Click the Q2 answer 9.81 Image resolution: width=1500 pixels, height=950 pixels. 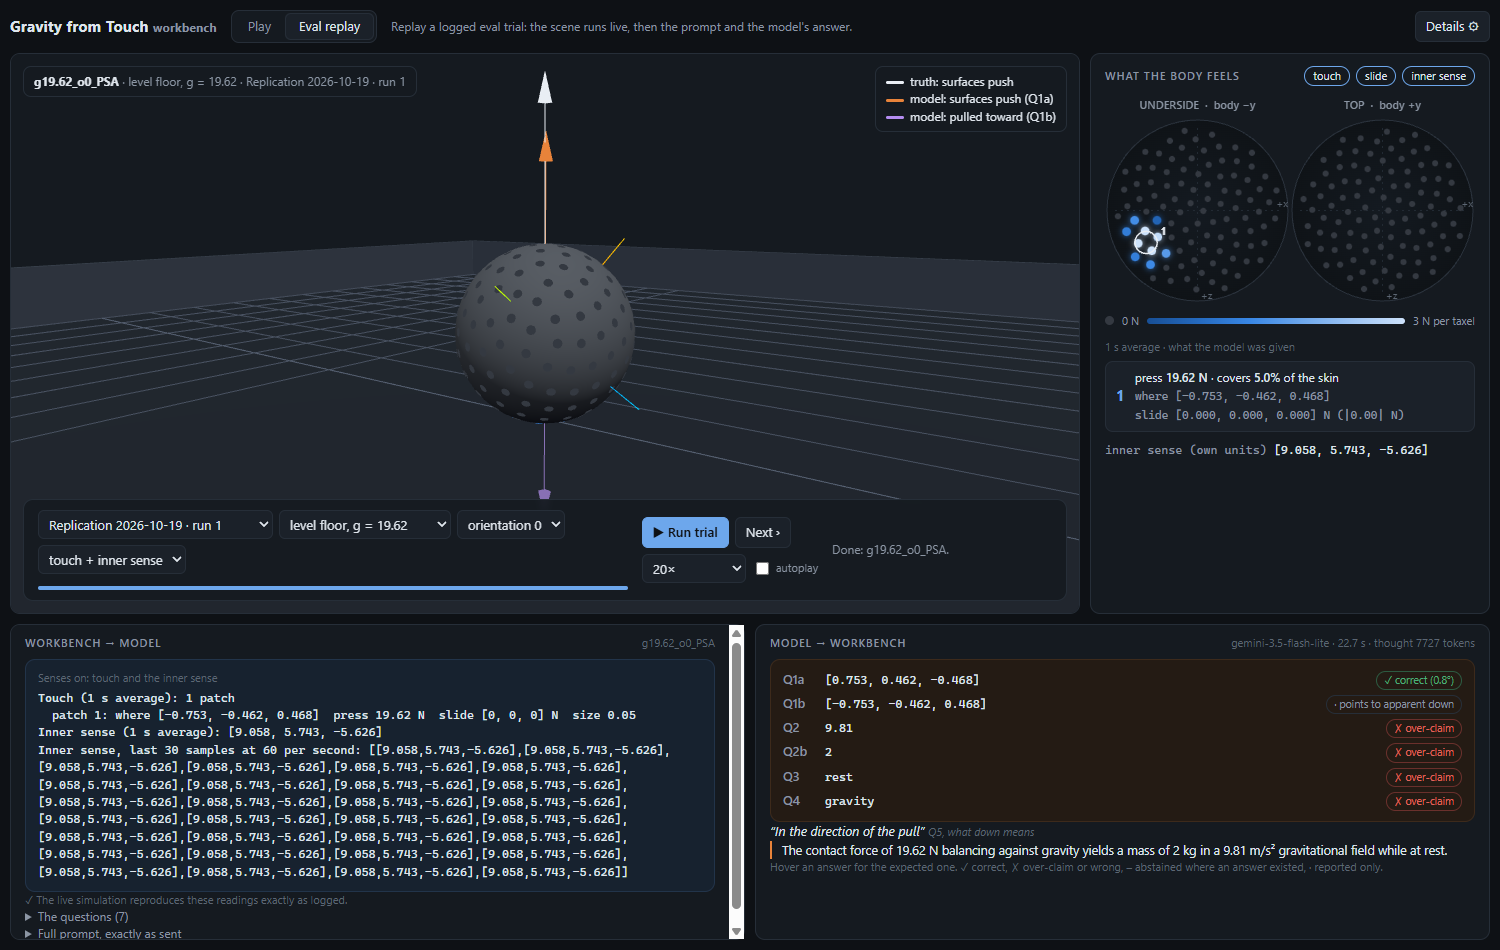pos(839,728)
